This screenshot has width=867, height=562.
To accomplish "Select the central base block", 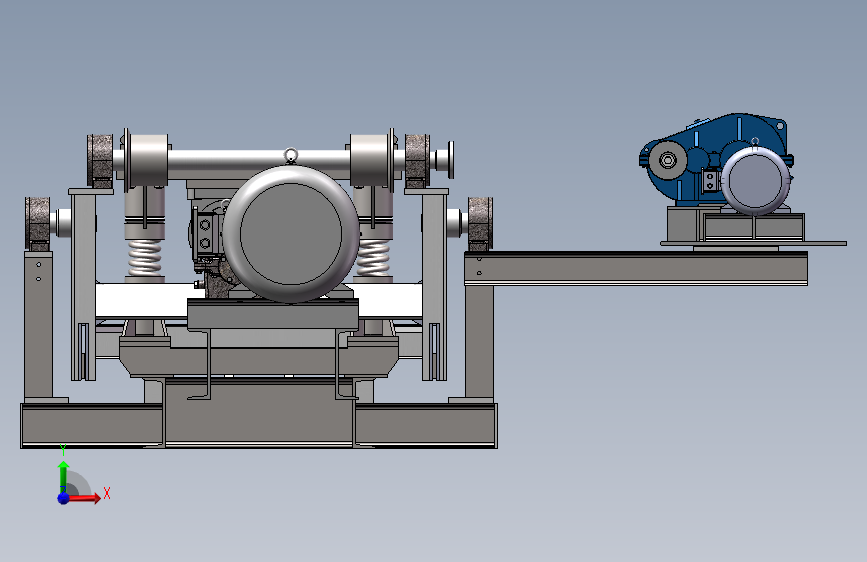I will pyautogui.click(x=259, y=412).
